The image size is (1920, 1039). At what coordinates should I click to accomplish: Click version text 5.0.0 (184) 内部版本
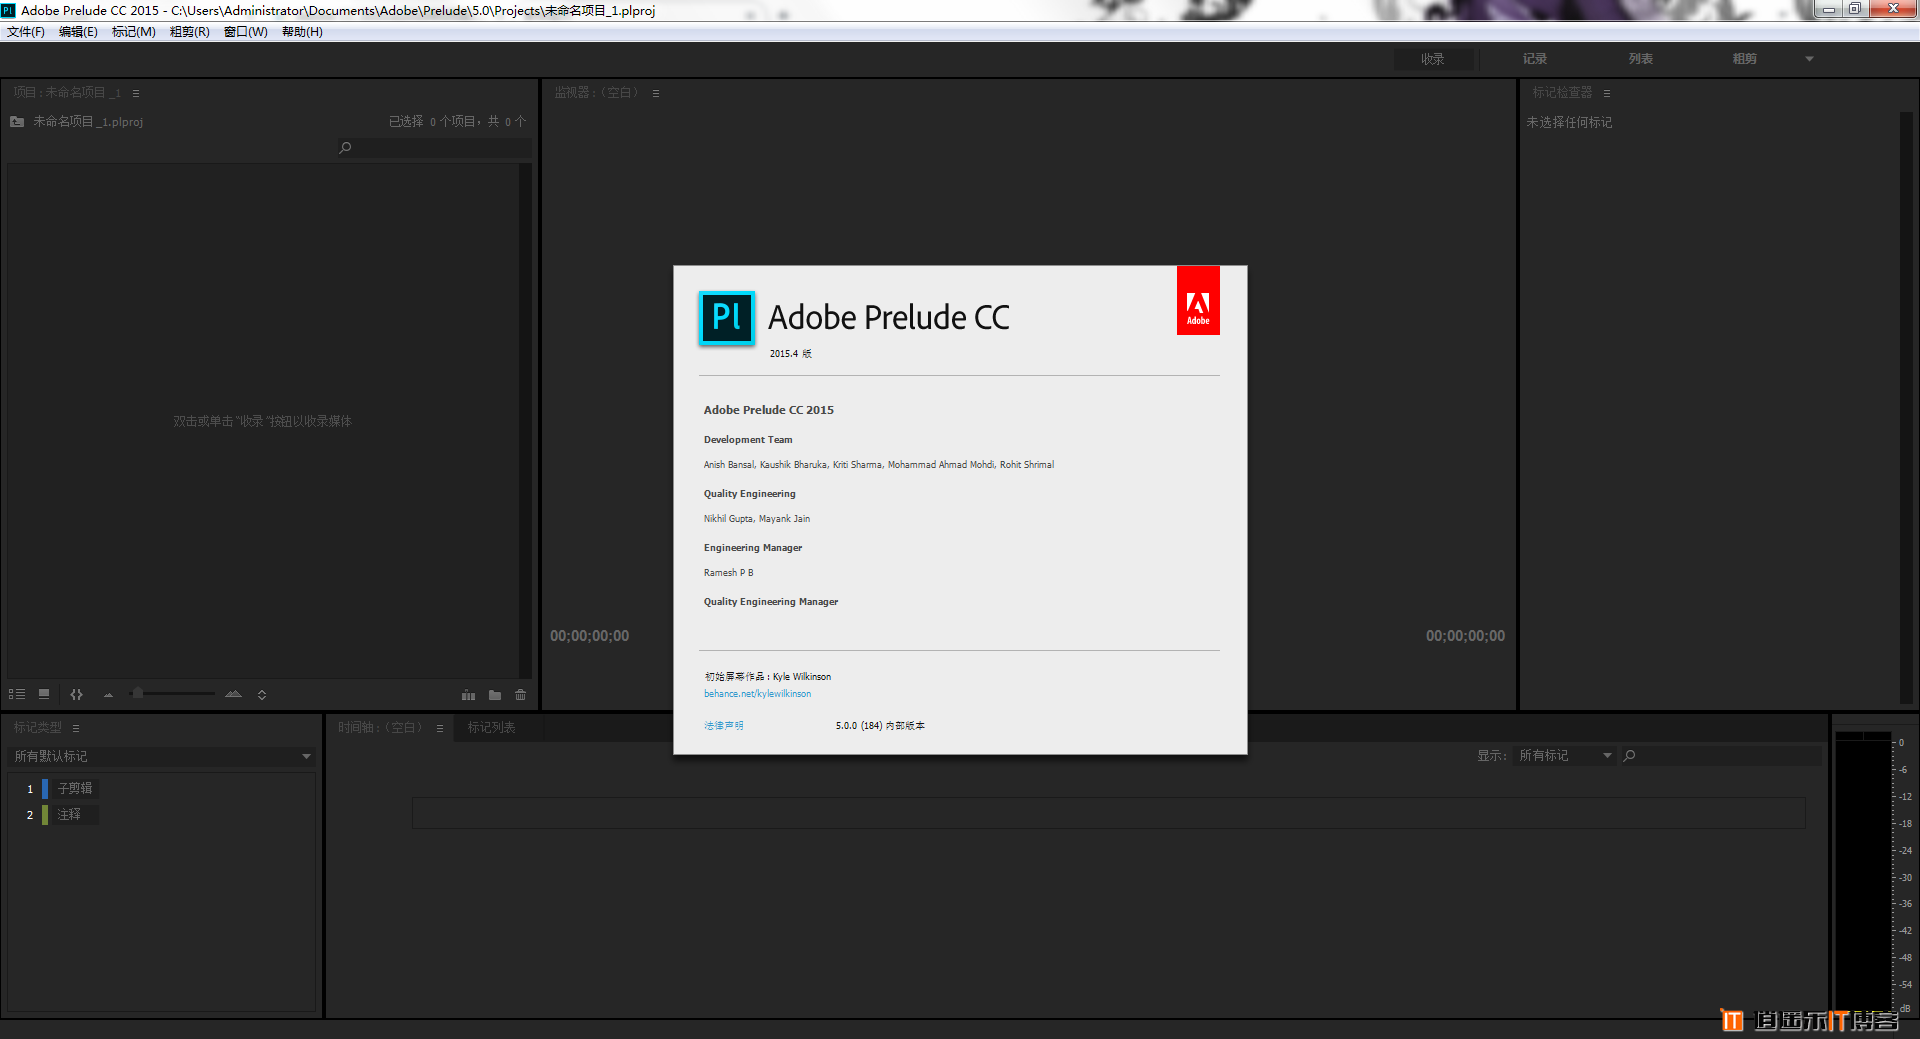(x=880, y=726)
